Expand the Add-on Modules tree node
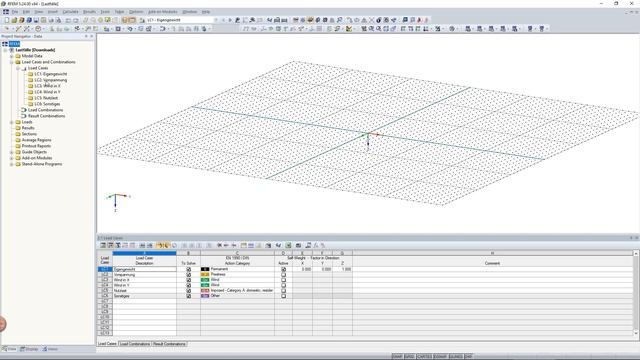 pyautogui.click(x=12, y=158)
